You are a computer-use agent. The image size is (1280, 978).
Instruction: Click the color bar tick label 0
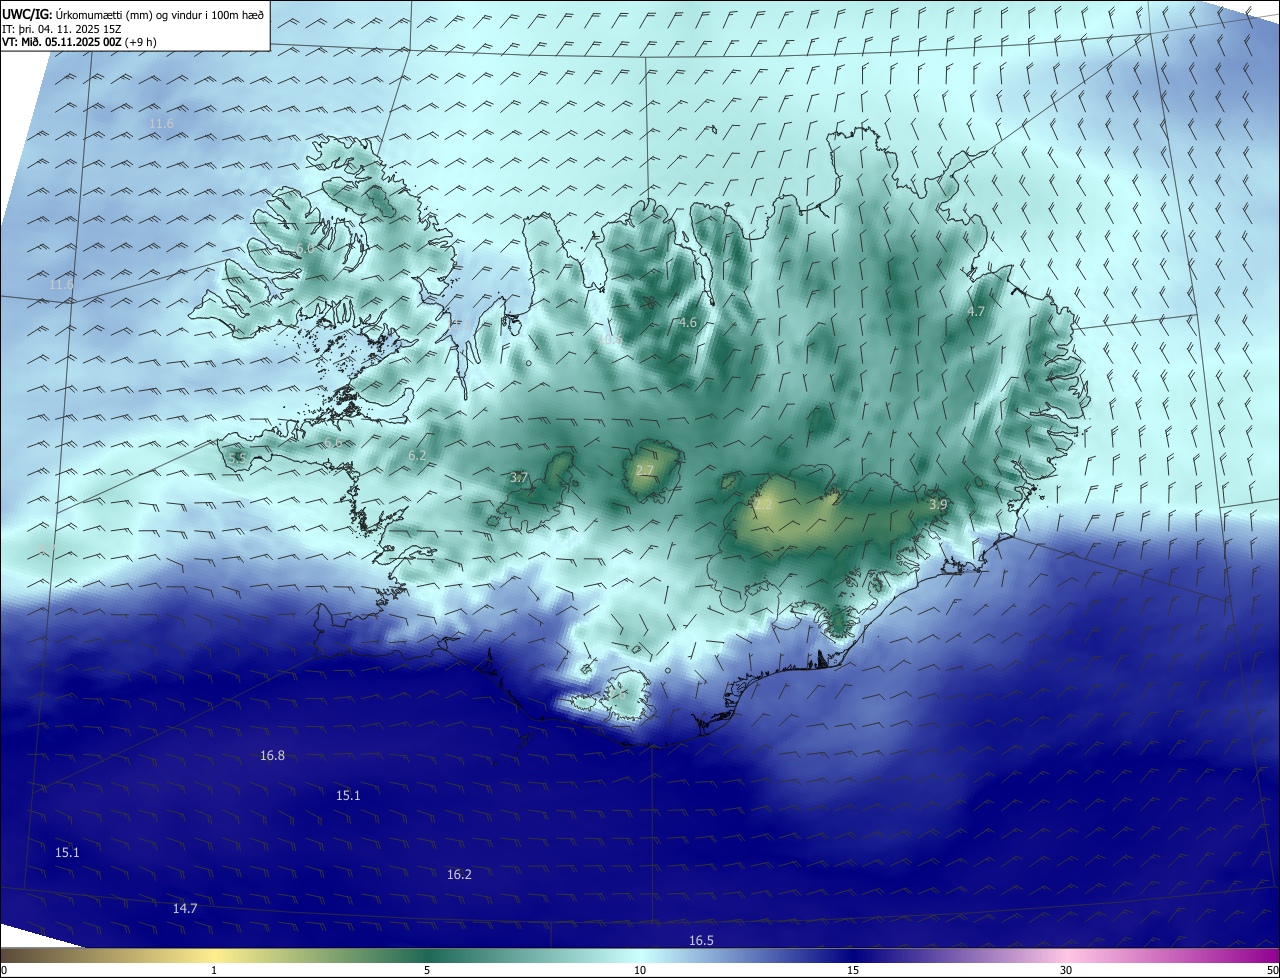(4, 970)
